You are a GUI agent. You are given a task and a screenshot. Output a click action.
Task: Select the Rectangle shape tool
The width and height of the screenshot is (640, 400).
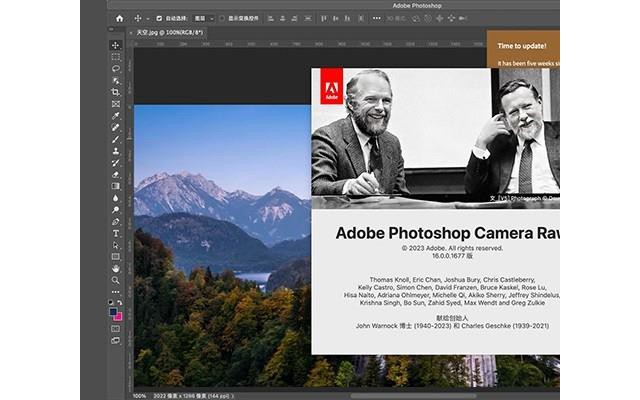tap(116, 257)
